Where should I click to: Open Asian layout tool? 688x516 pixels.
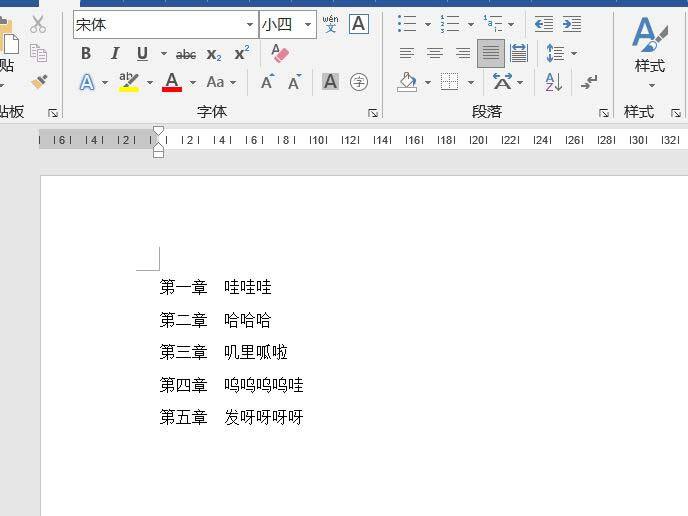click(x=502, y=82)
